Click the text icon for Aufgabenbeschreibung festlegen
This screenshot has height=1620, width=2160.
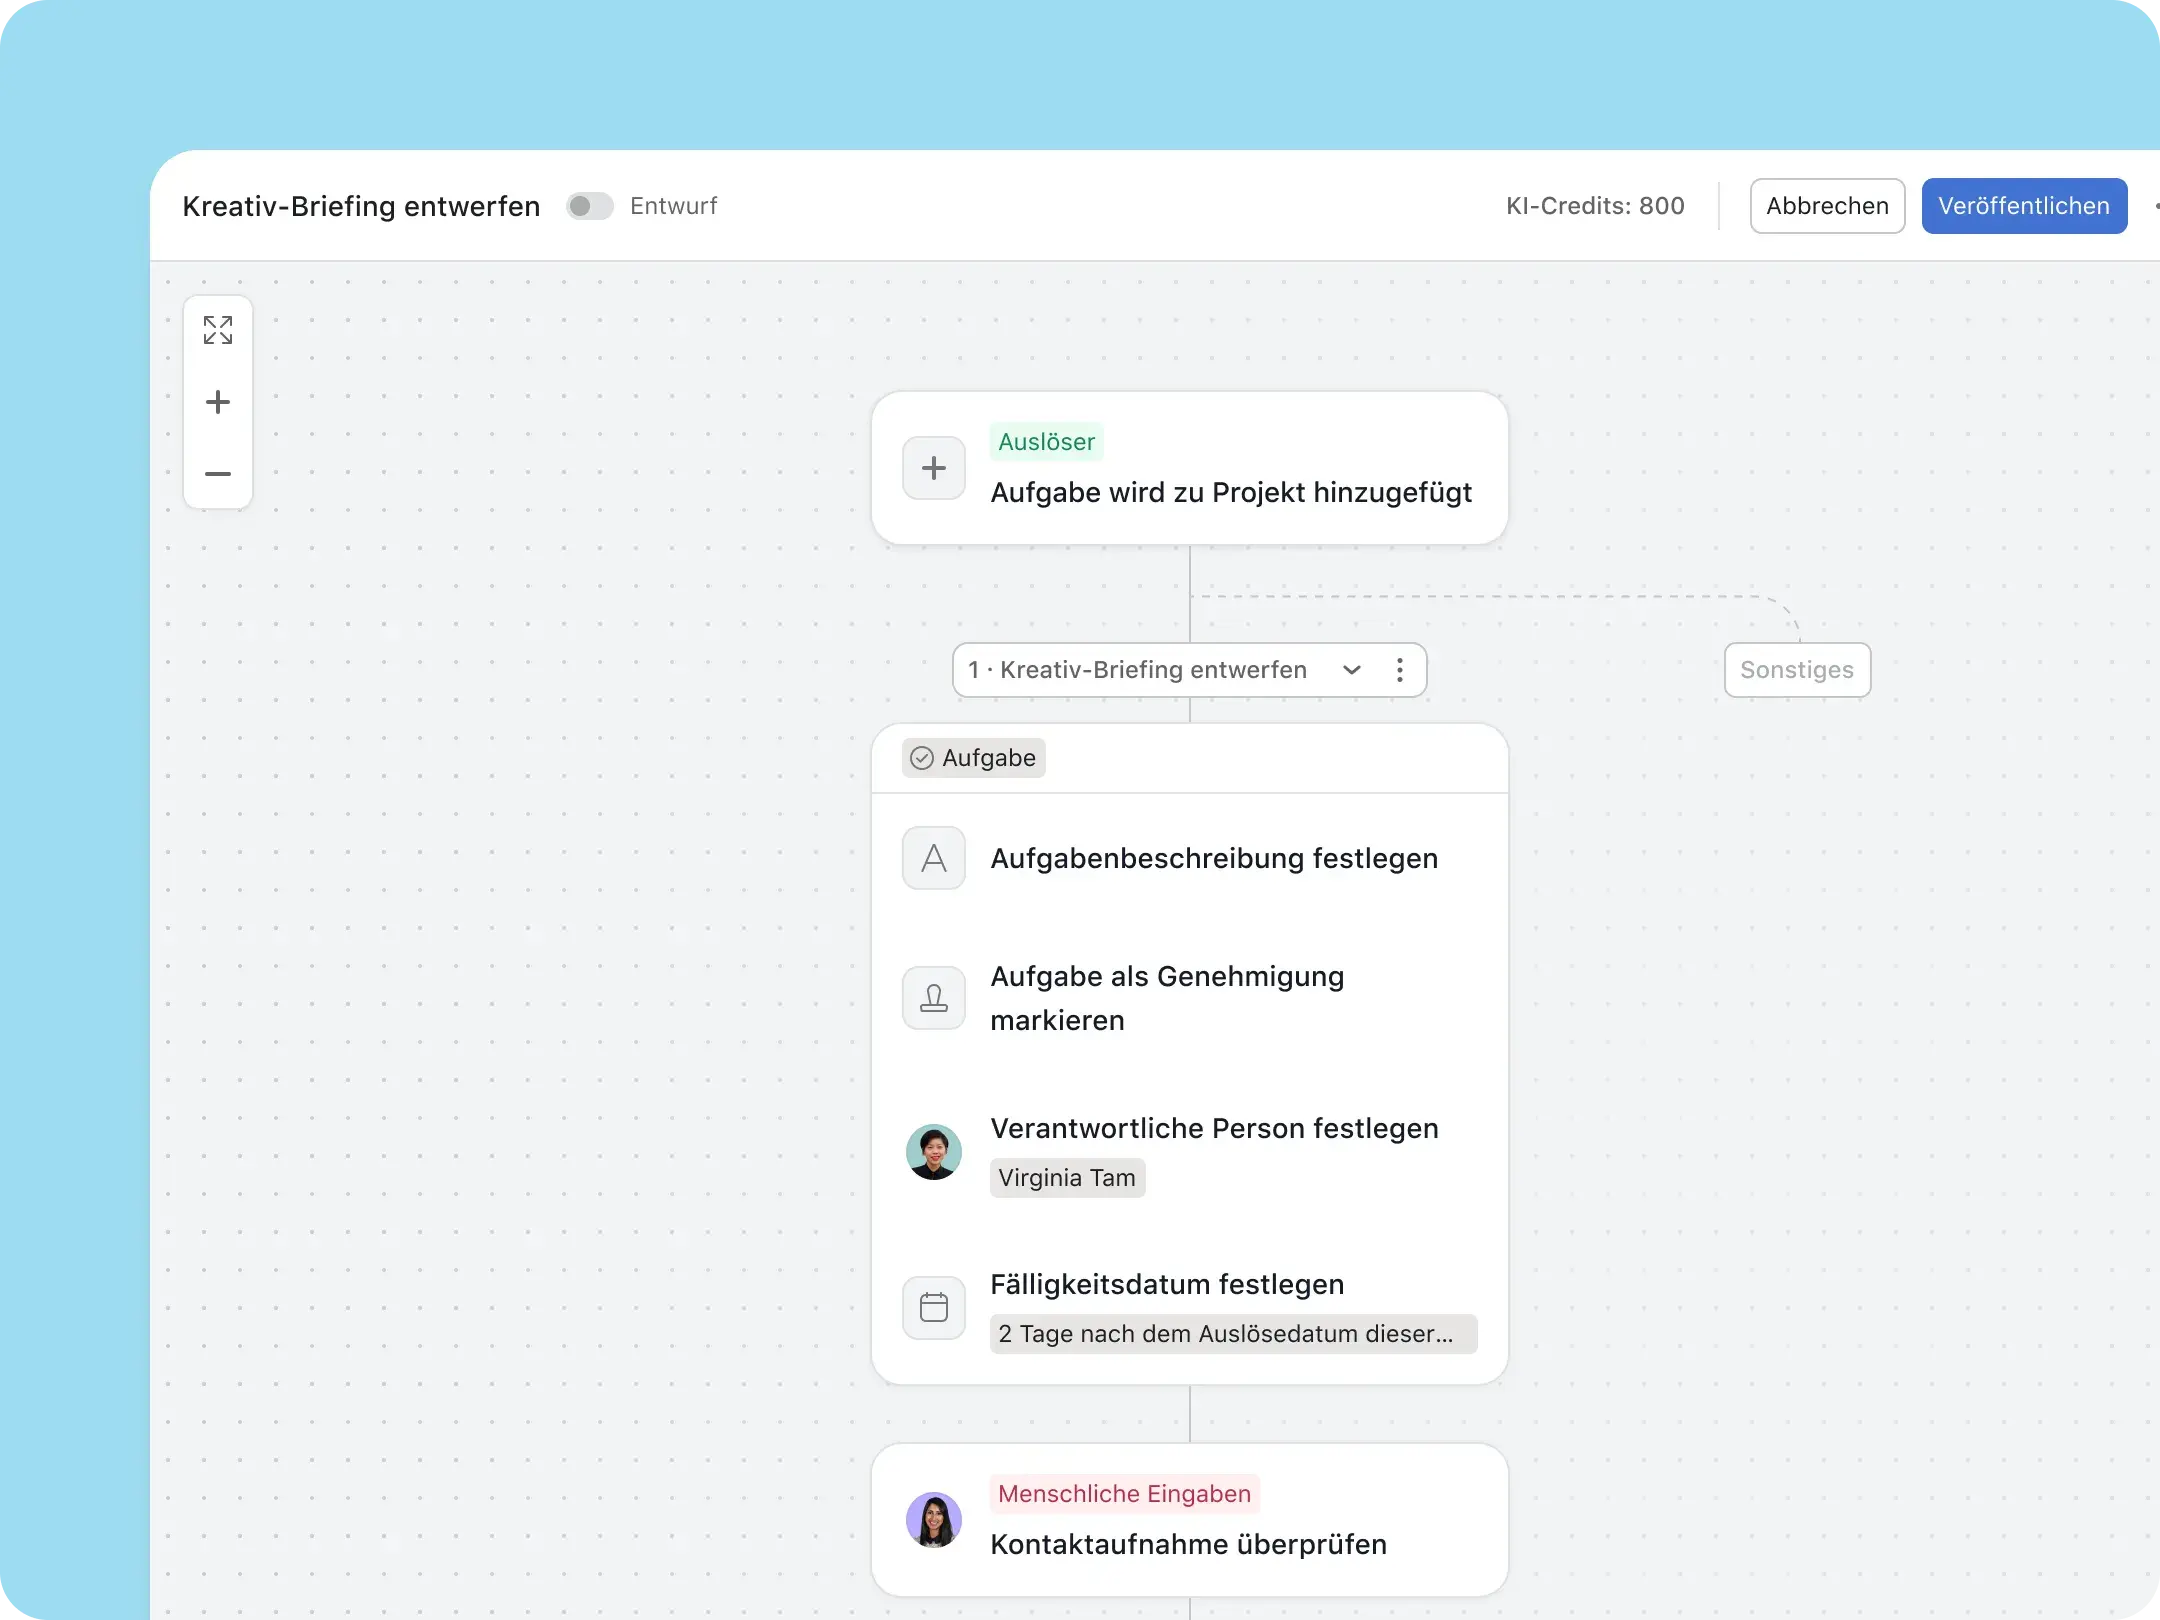(x=934, y=858)
